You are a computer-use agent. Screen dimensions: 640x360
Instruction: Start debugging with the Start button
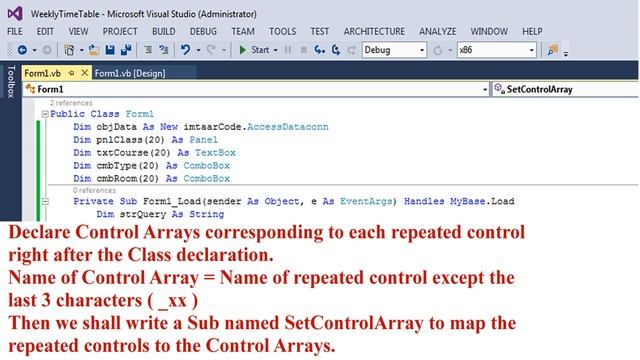tap(254, 50)
